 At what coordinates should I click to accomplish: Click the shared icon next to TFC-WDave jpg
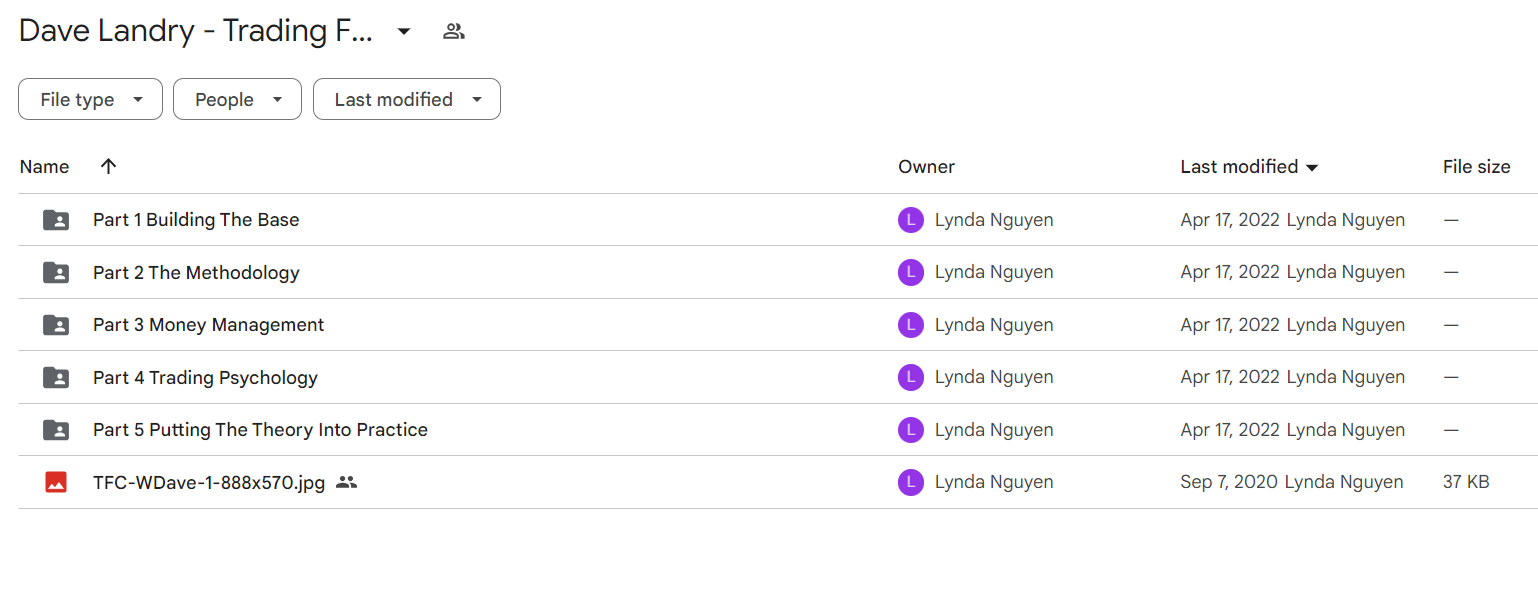[346, 482]
